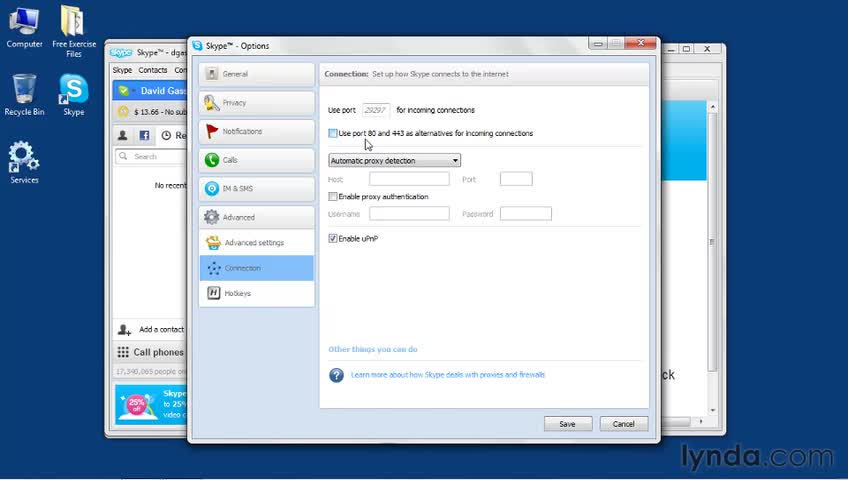Close the Skype Options dialog
The height and width of the screenshot is (480, 848).
[x=641, y=43]
